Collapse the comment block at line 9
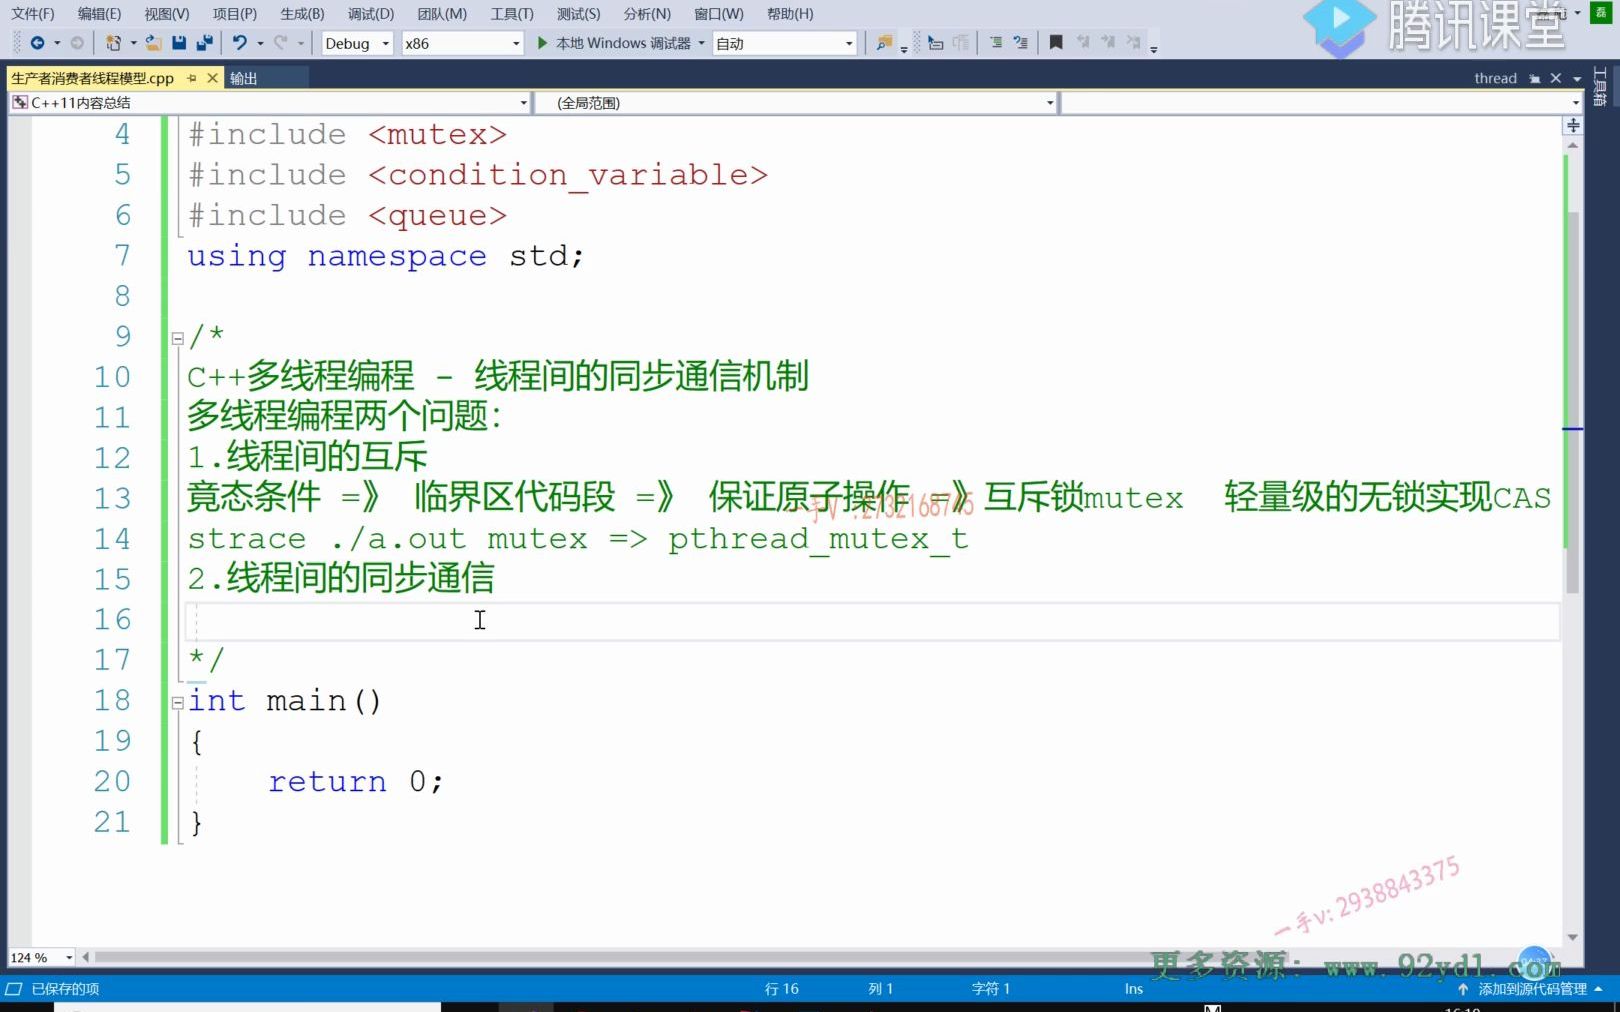Screen dimensions: 1620x1012 tap(177, 337)
